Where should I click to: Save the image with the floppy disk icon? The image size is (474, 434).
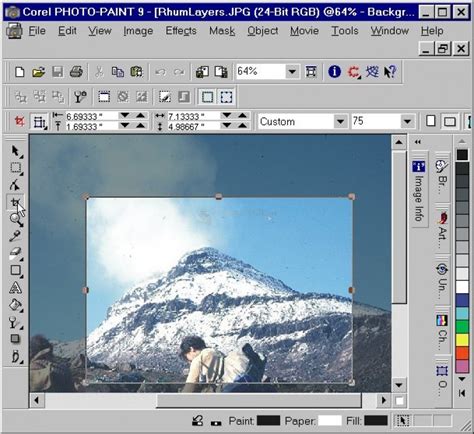[x=57, y=72]
